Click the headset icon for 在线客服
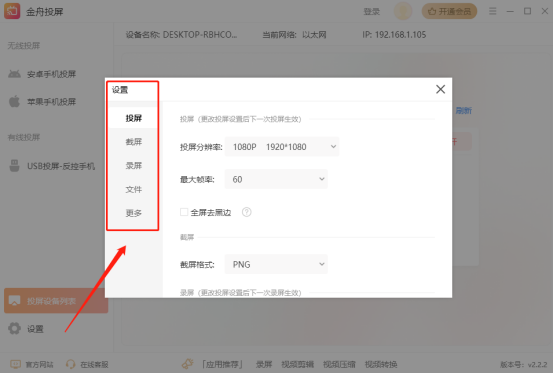Image resolution: width=553 pixels, height=373 pixels. click(71, 364)
